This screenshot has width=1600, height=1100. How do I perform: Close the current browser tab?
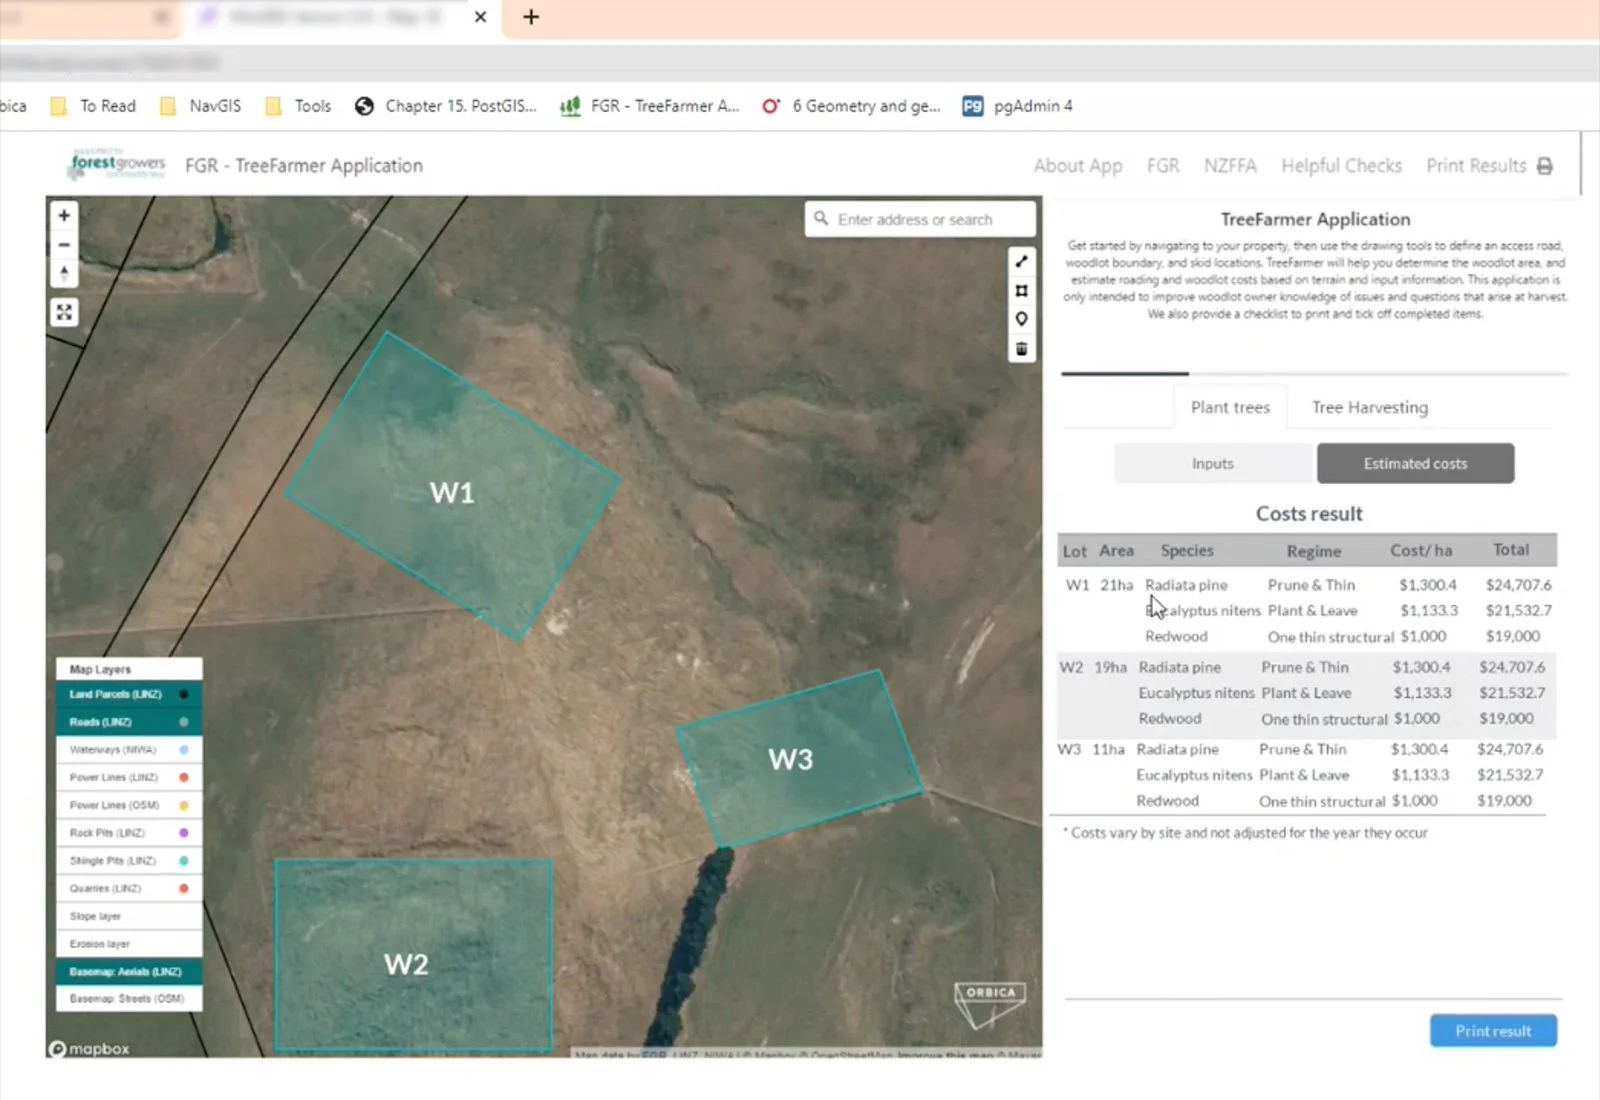point(480,17)
